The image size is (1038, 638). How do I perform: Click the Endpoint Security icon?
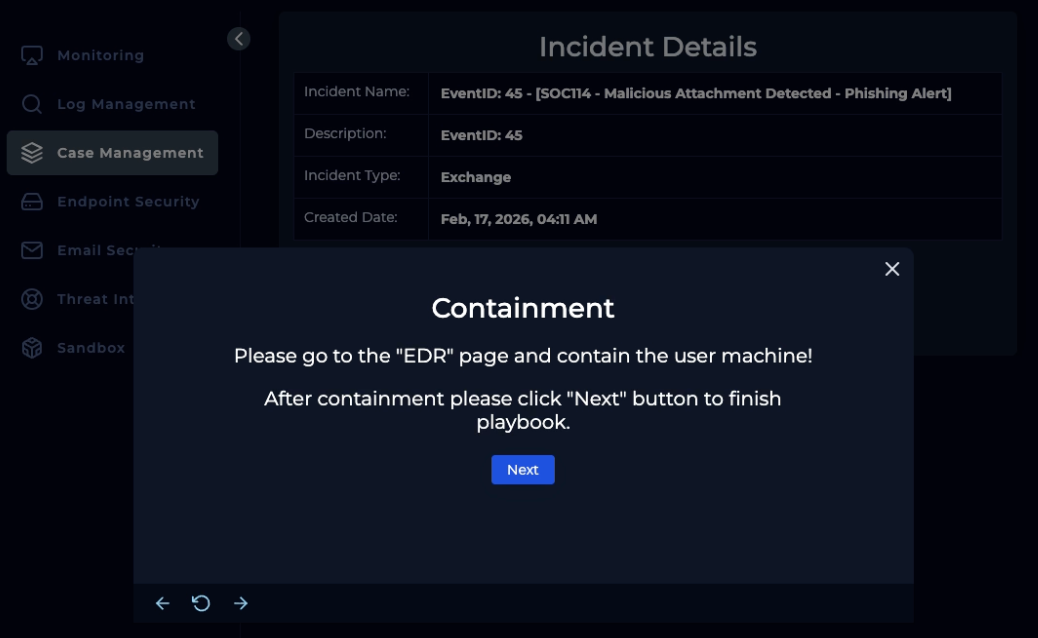click(32, 202)
